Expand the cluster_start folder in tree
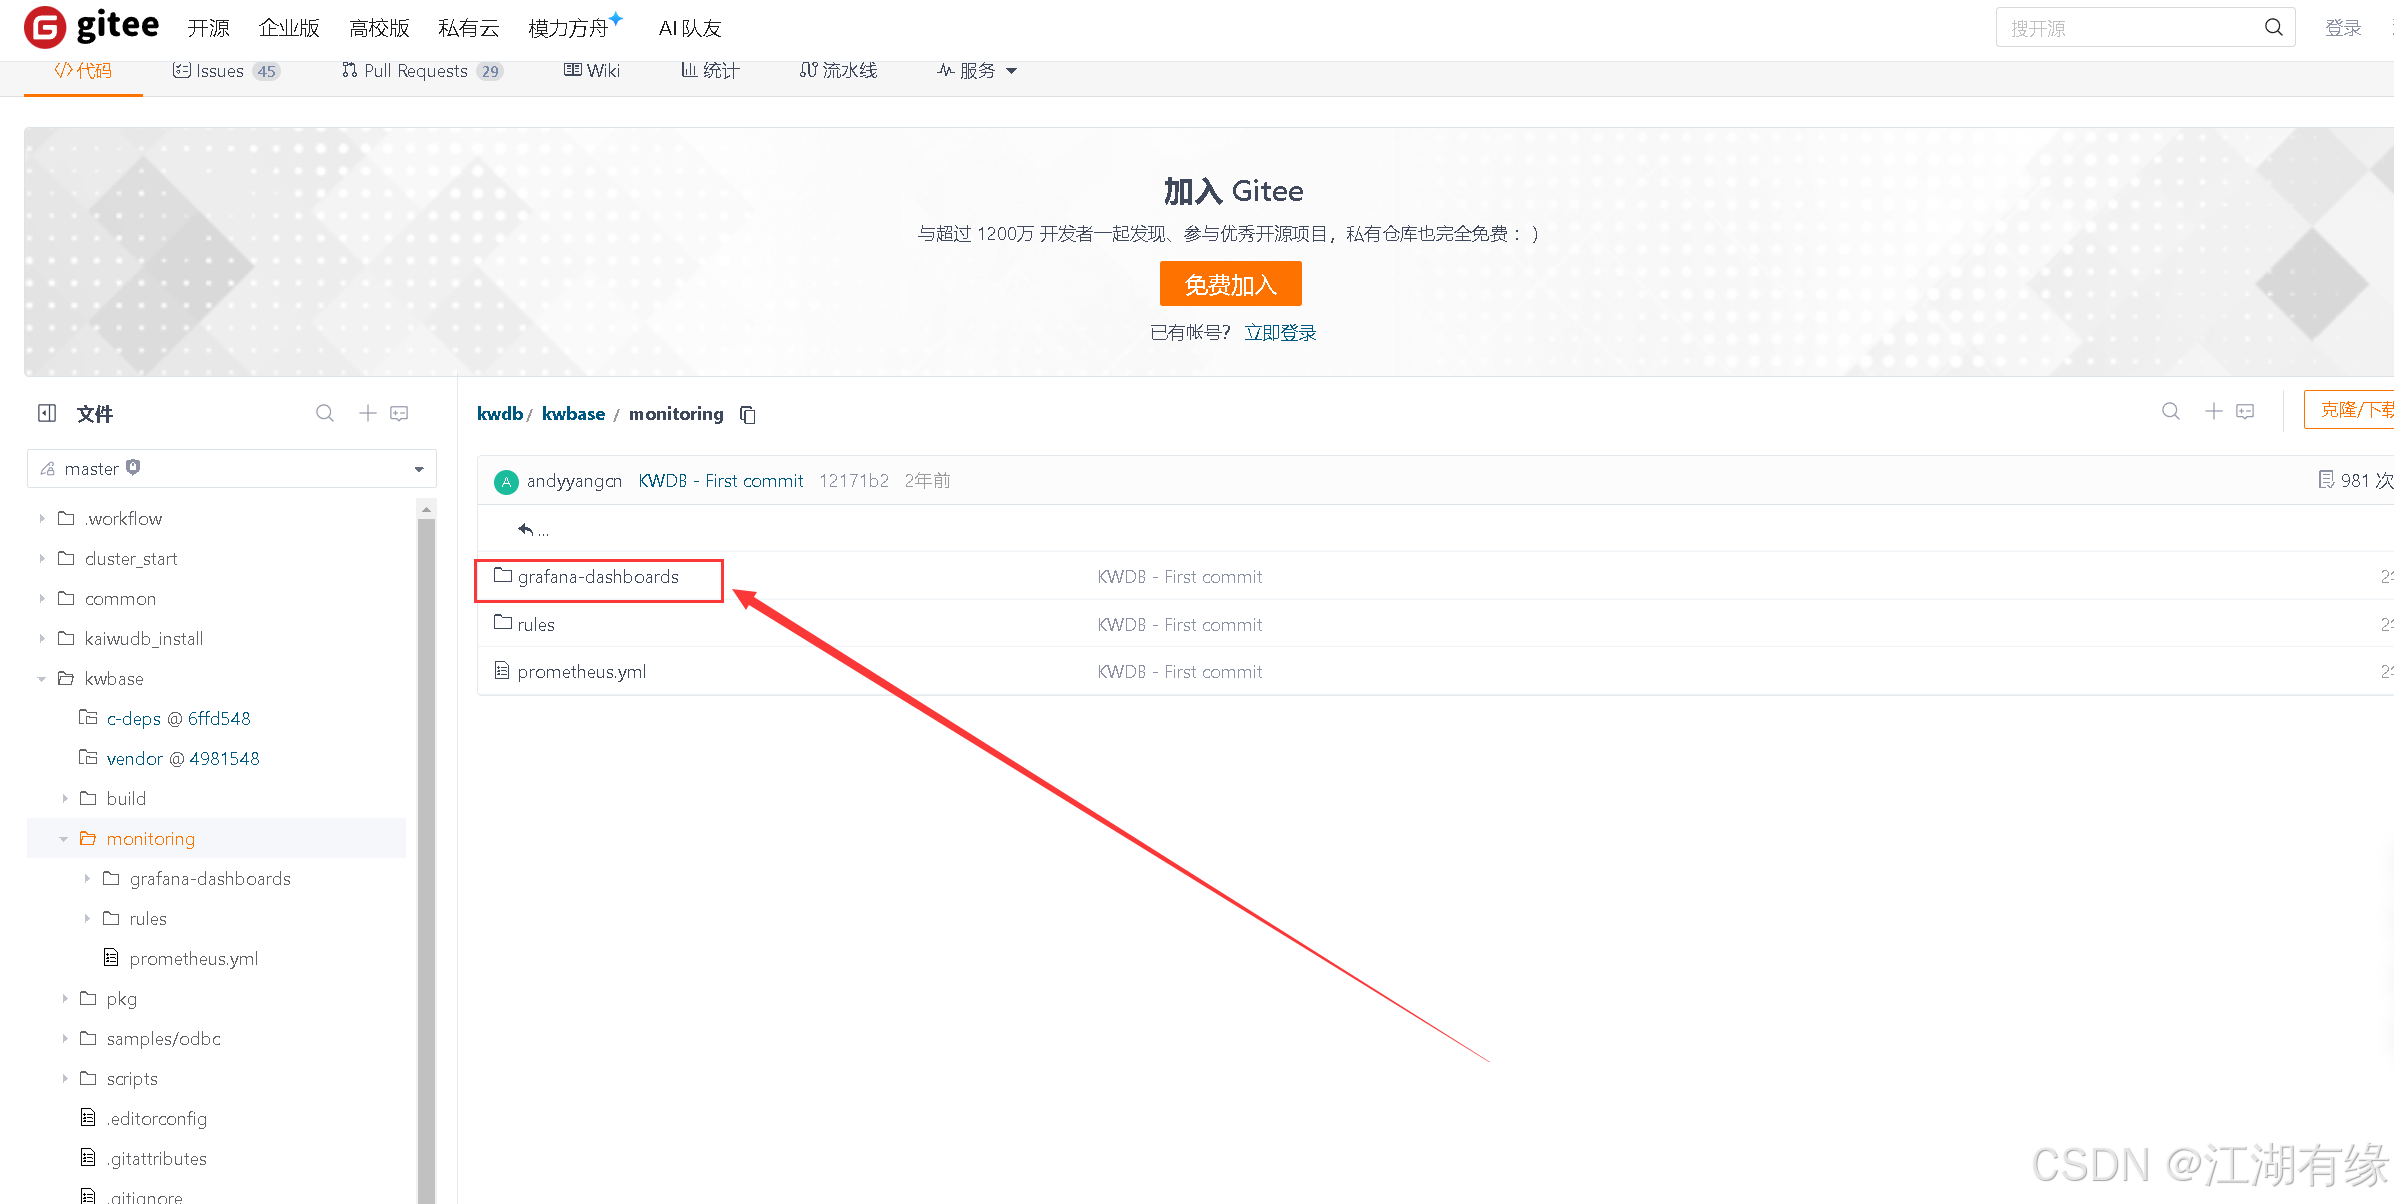 [x=42, y=558]
